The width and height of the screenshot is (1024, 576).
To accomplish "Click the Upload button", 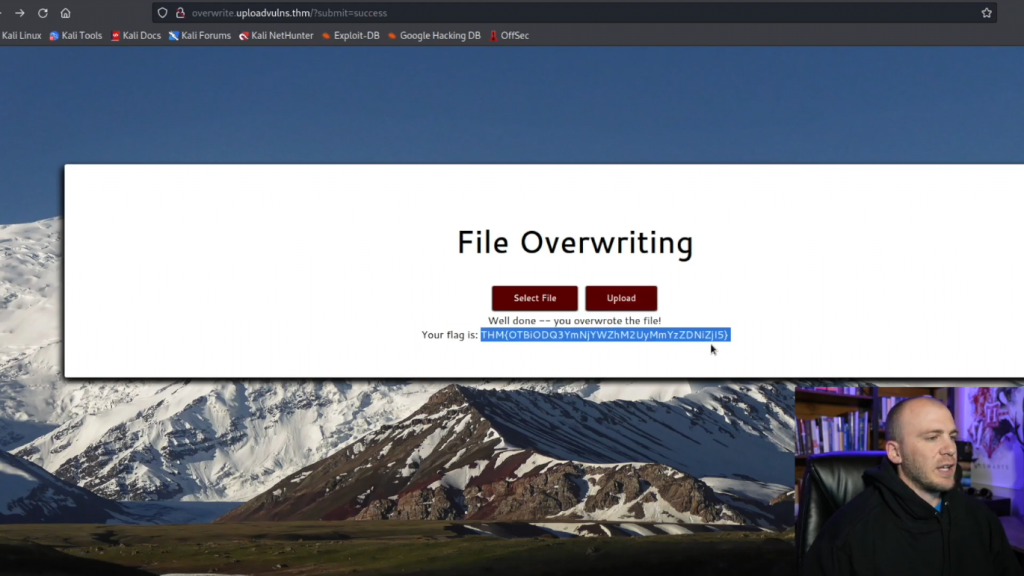I will coord(621,298).
